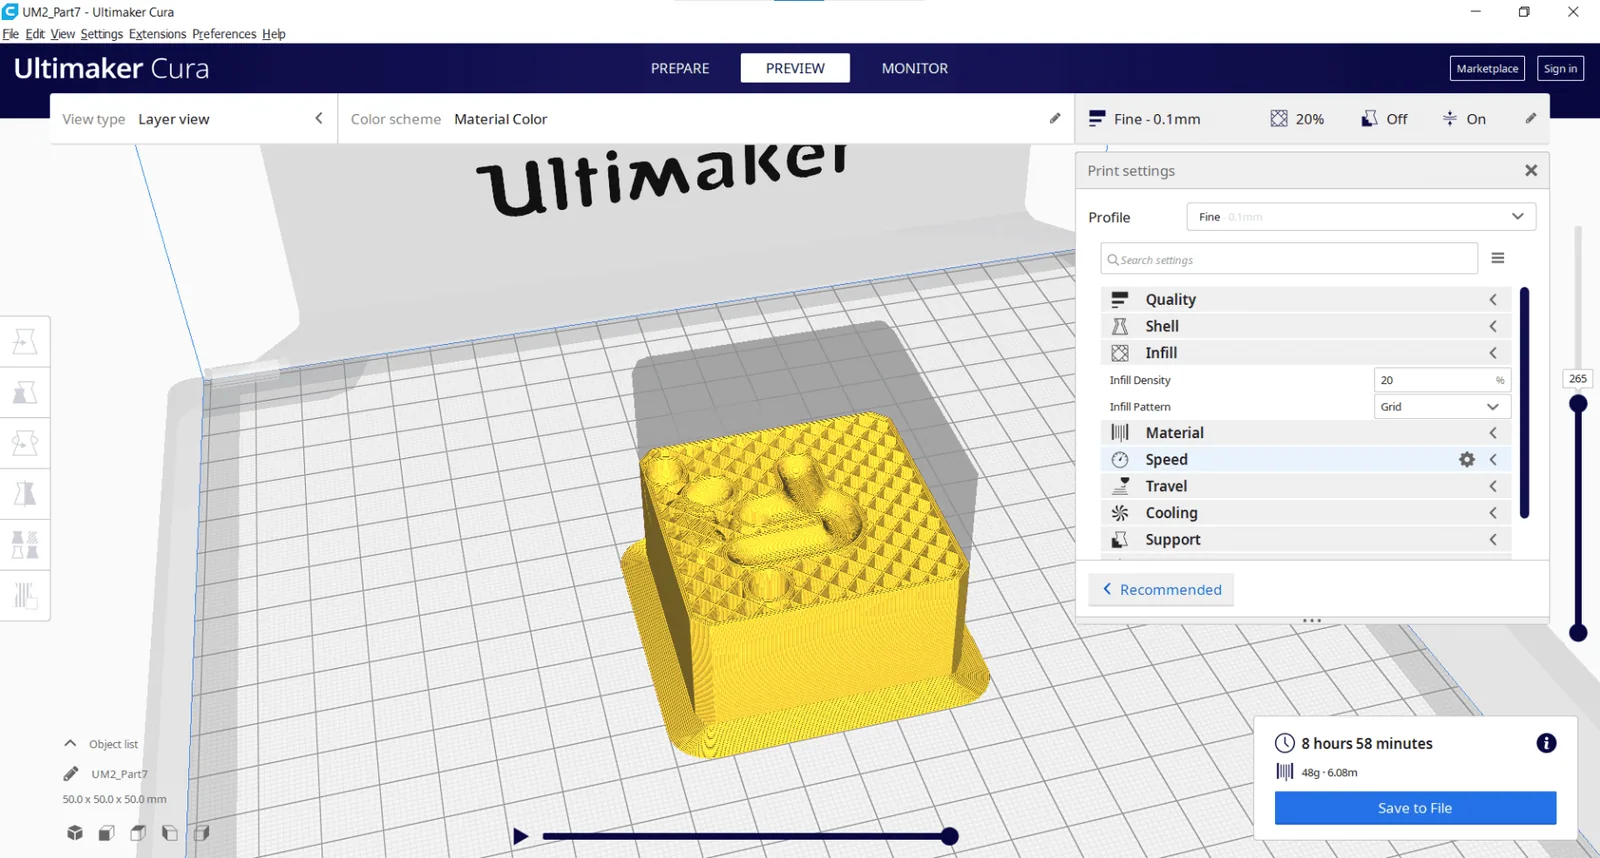Click the adhesion On icon in summary bar
Viewport: 1600px width, 858px height.
click(x=1450, y=119)
